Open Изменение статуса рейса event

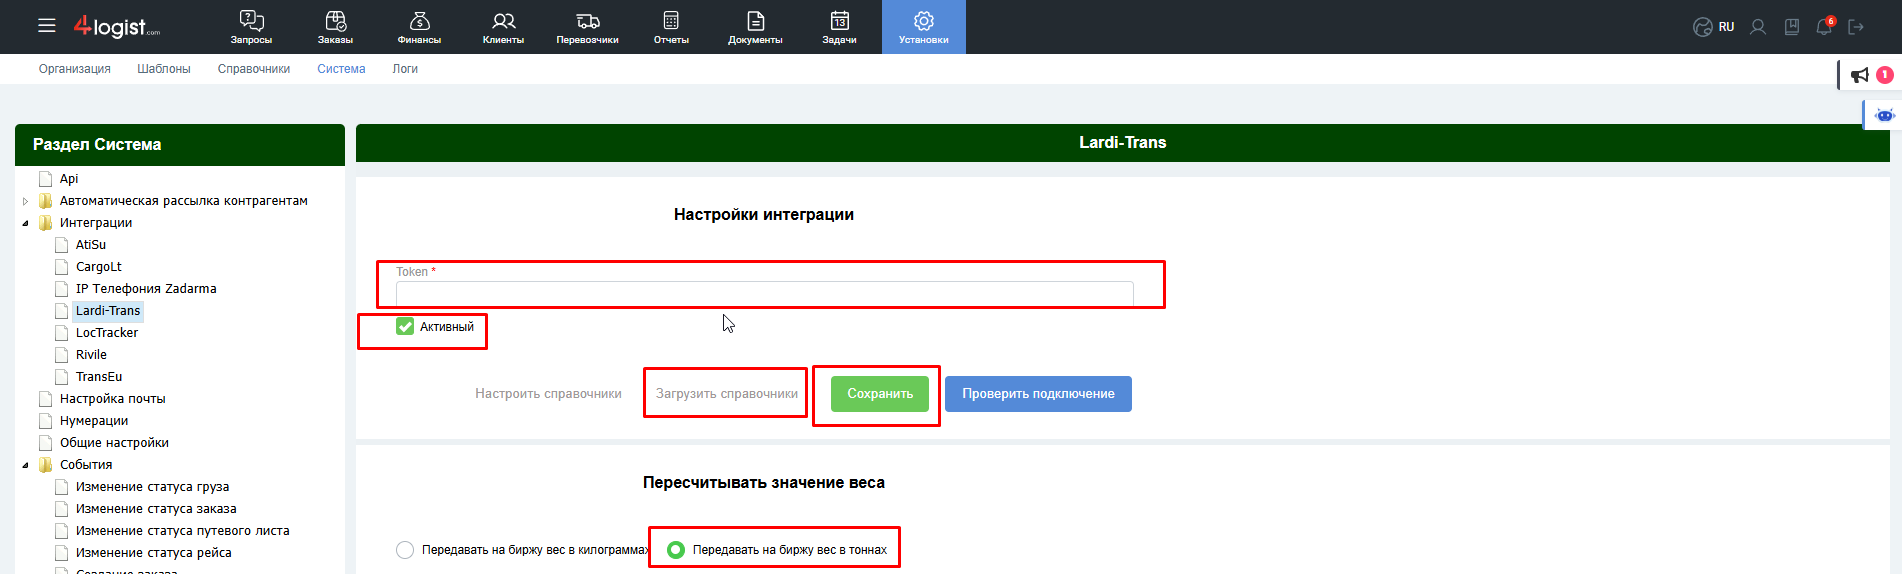(x=154, y=553)
